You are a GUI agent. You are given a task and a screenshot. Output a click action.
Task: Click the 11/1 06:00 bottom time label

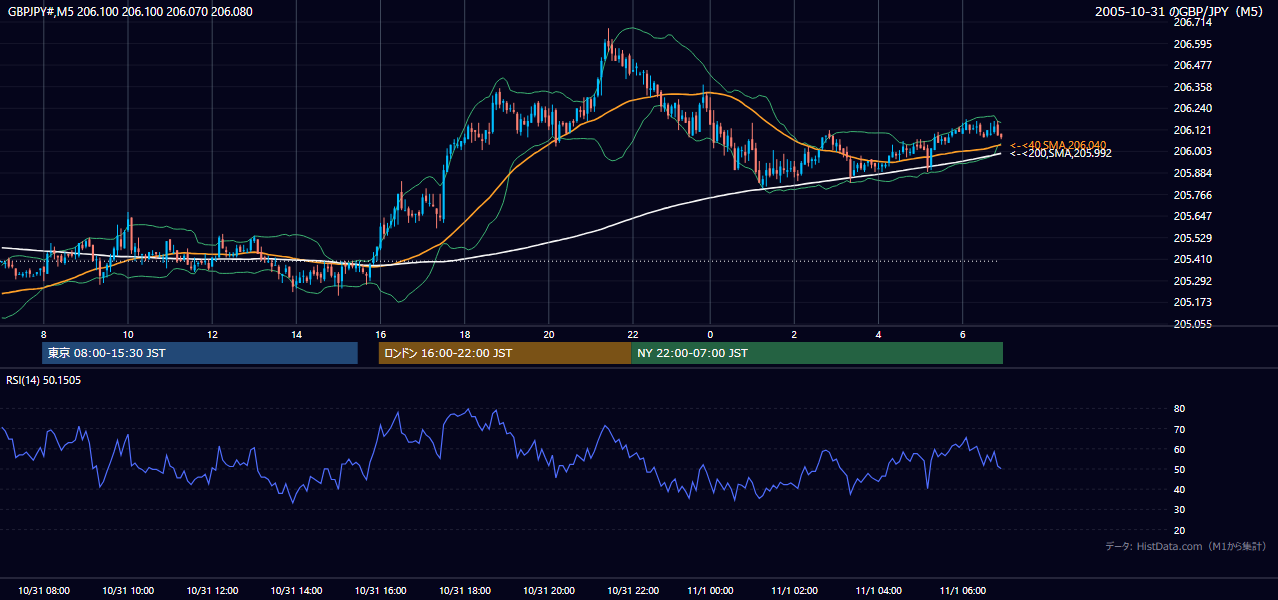[962, 591]
